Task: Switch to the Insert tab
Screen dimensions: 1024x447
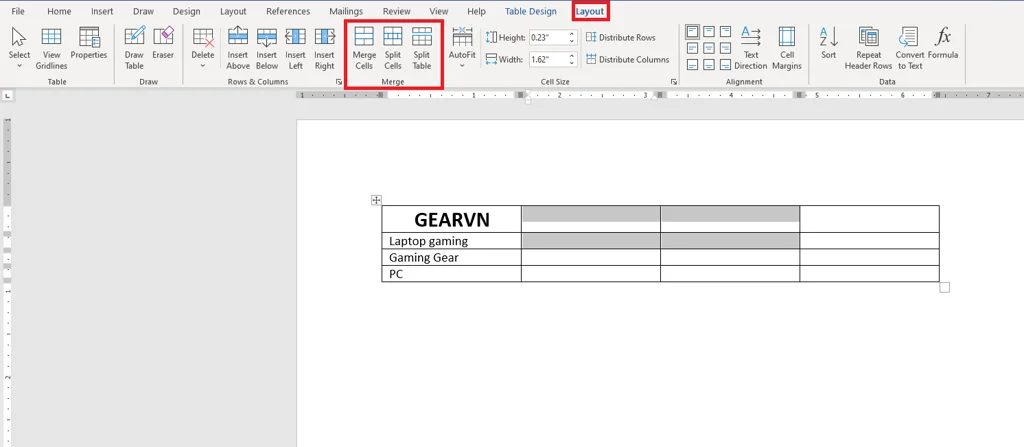Action: [102, 11]
